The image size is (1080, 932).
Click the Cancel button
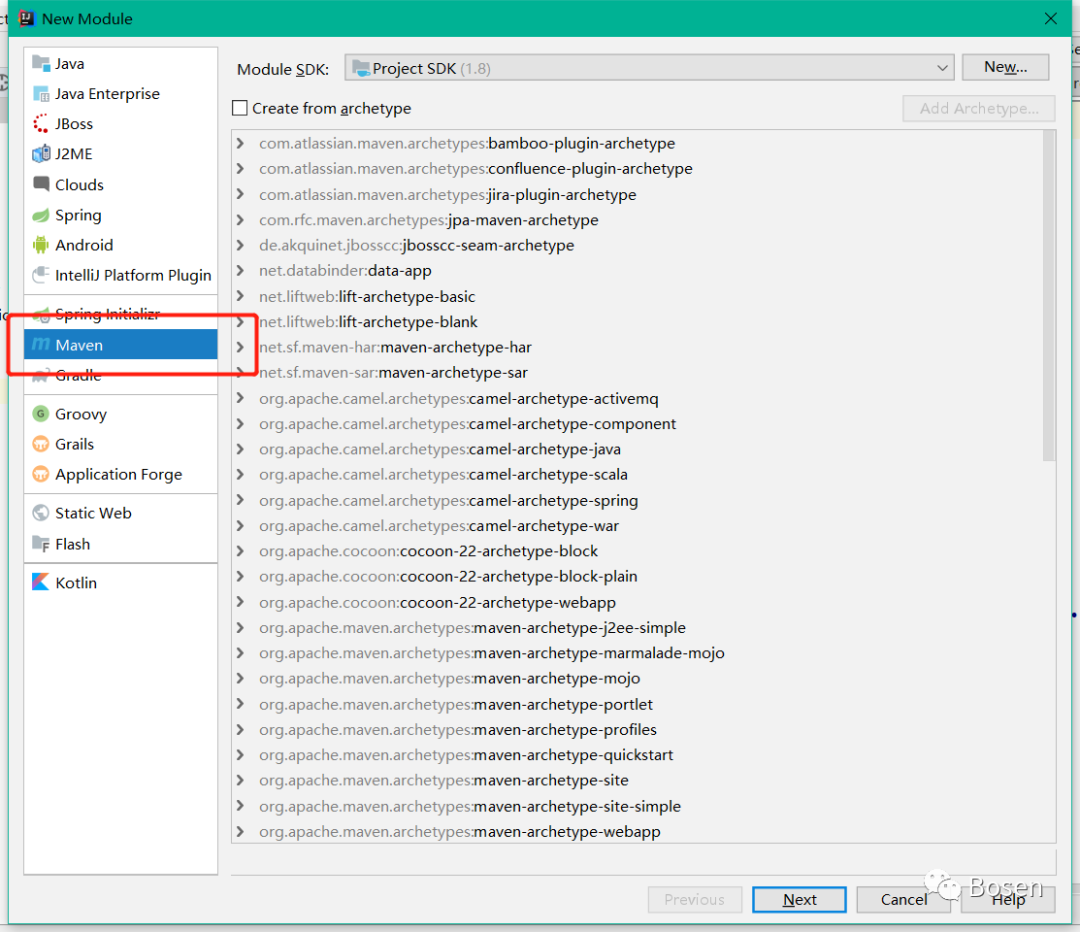coord(903,899)
